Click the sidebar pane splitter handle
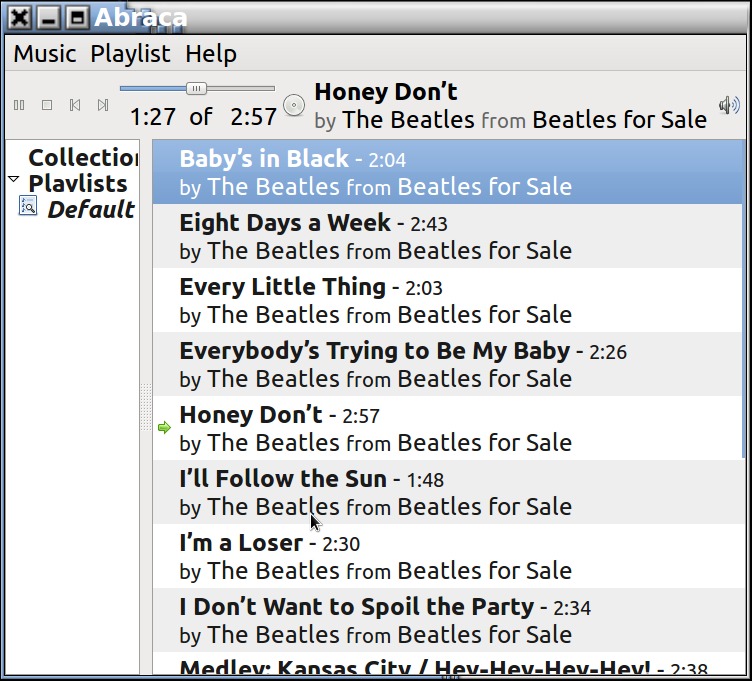This screenshot has width=752, height=681. (x=146, y=407)
